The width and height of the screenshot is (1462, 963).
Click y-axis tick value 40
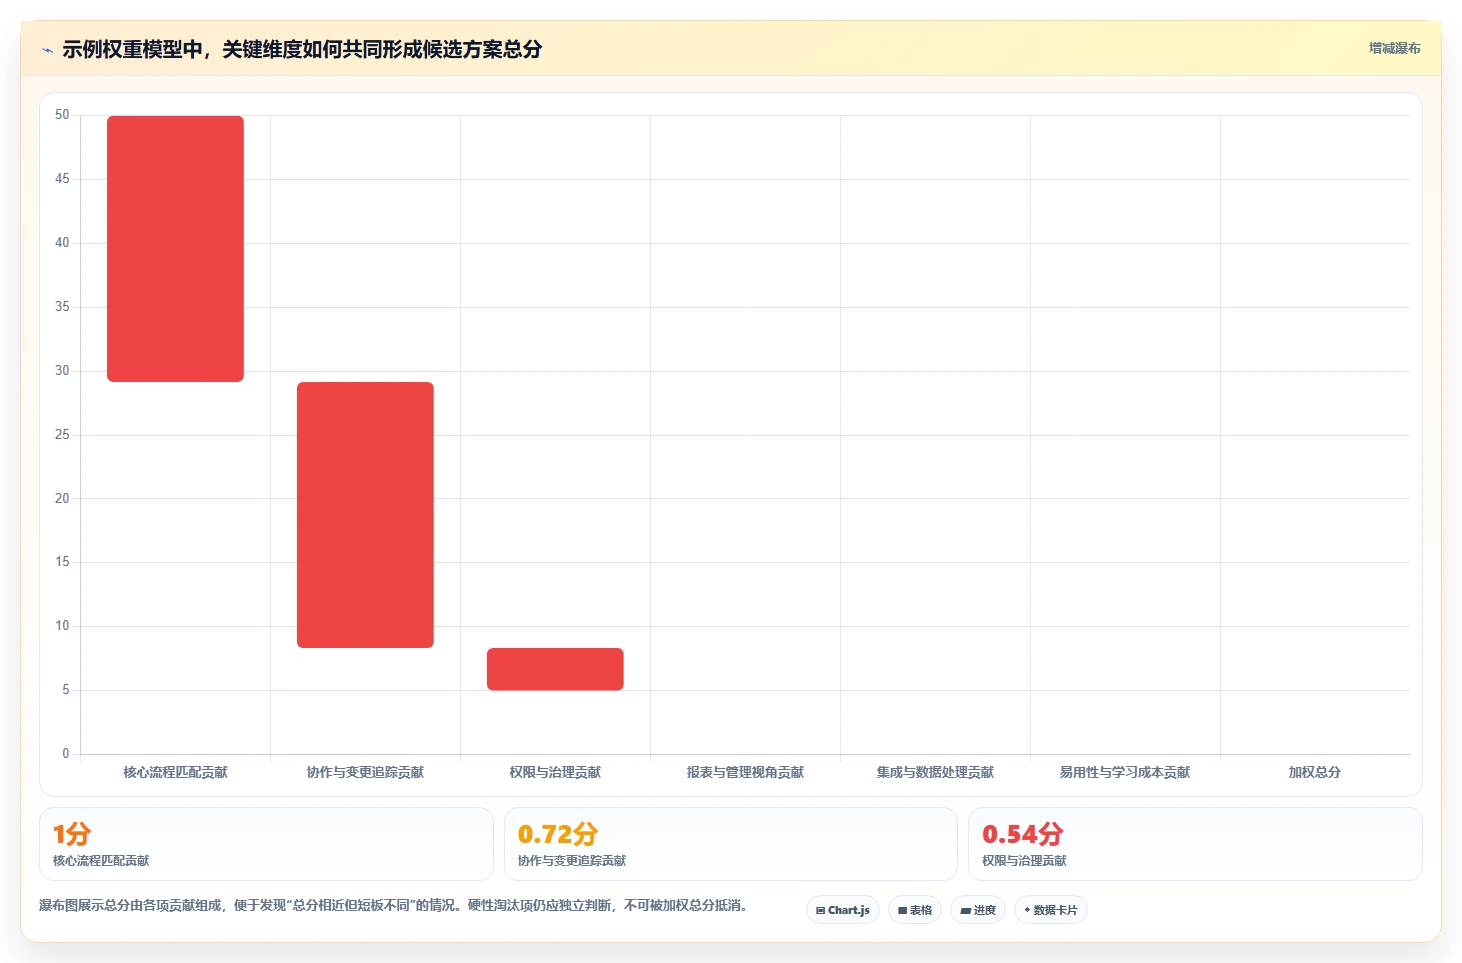click(62, 243)
